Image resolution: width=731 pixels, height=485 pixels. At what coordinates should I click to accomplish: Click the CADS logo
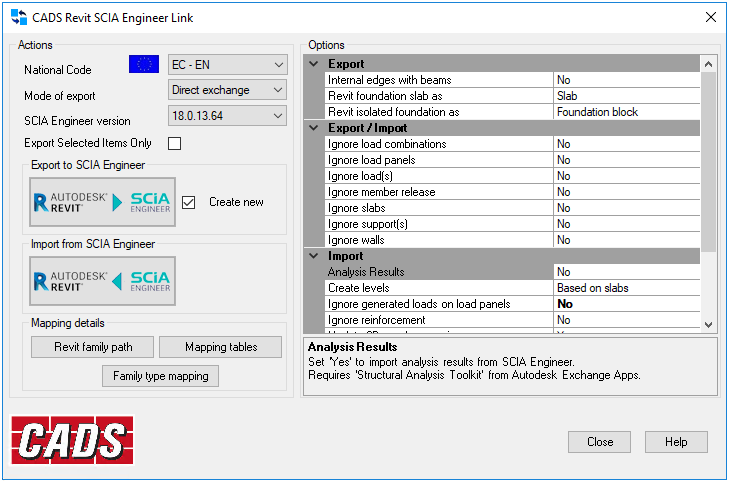click(72, 440)
